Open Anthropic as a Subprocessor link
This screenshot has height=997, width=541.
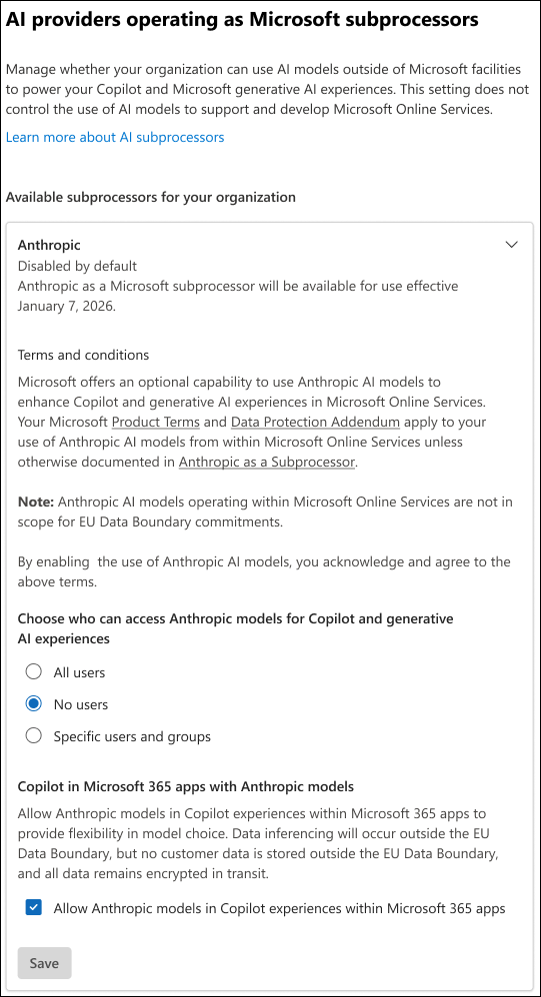click(x=266, y=462)
